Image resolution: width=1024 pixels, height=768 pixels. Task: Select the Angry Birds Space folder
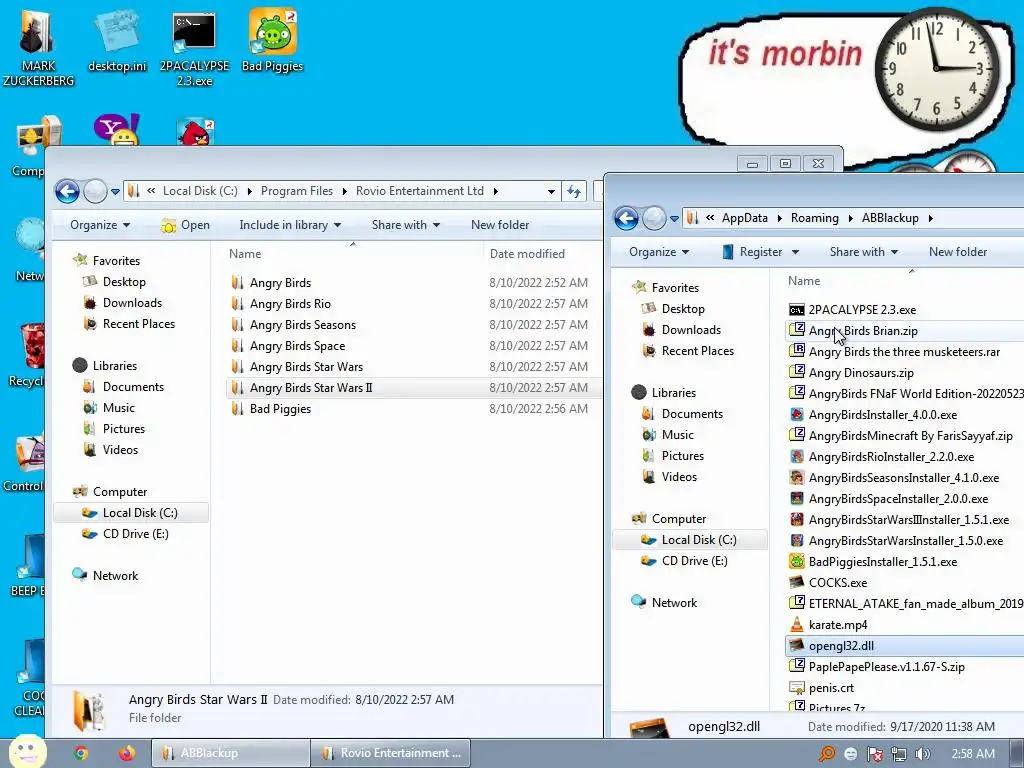[x=297, y=345]
